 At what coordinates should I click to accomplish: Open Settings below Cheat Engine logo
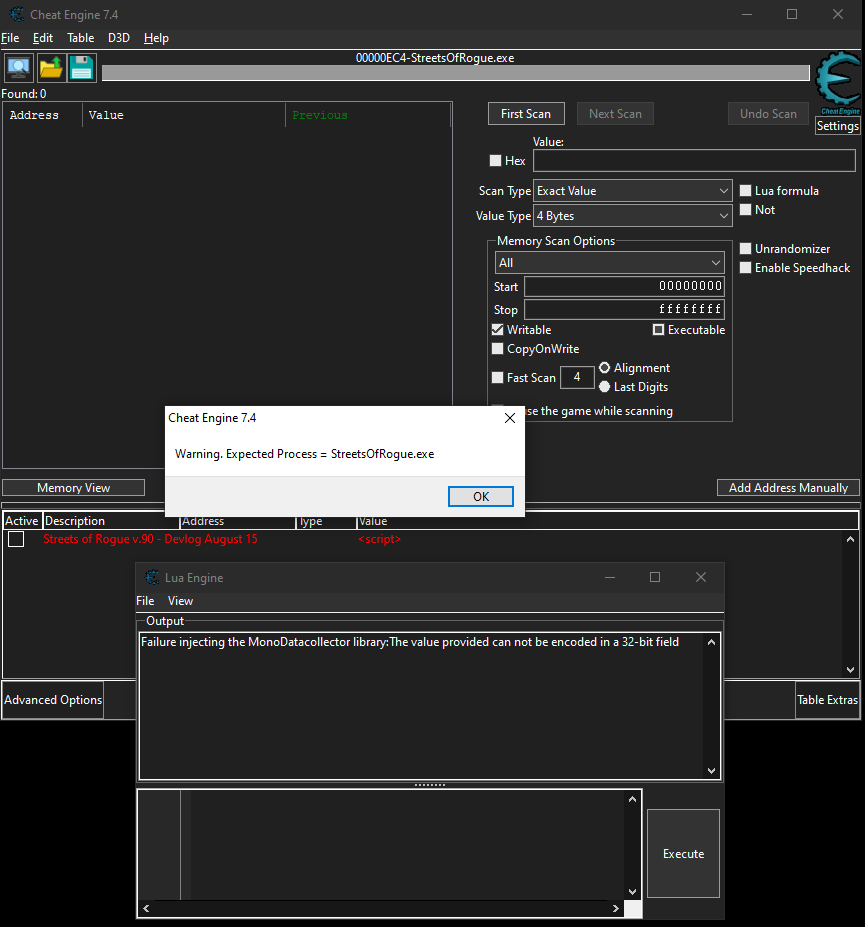tap(837, 126)
